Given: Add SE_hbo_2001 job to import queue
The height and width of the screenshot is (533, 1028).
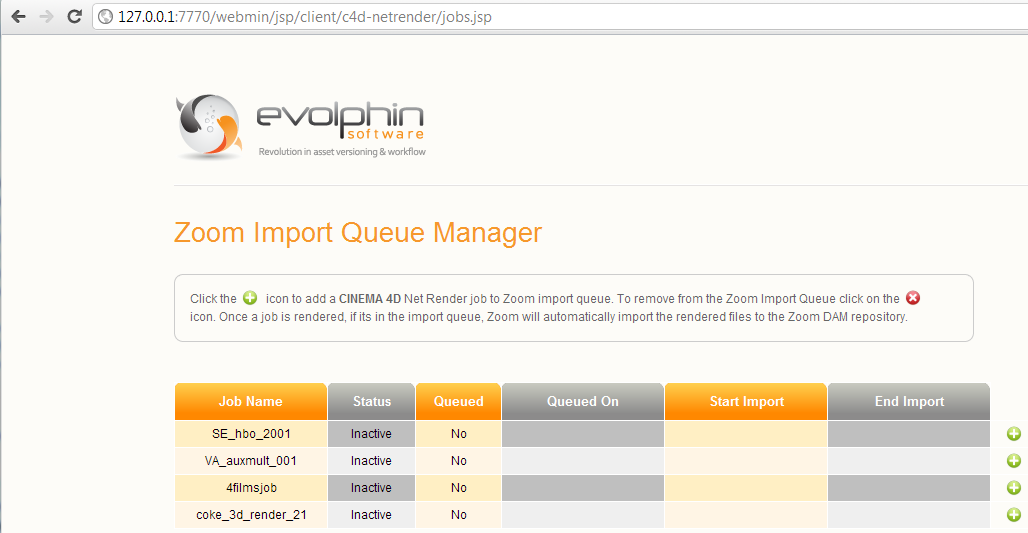Looking at the screenshot, I should (1014, 434).
